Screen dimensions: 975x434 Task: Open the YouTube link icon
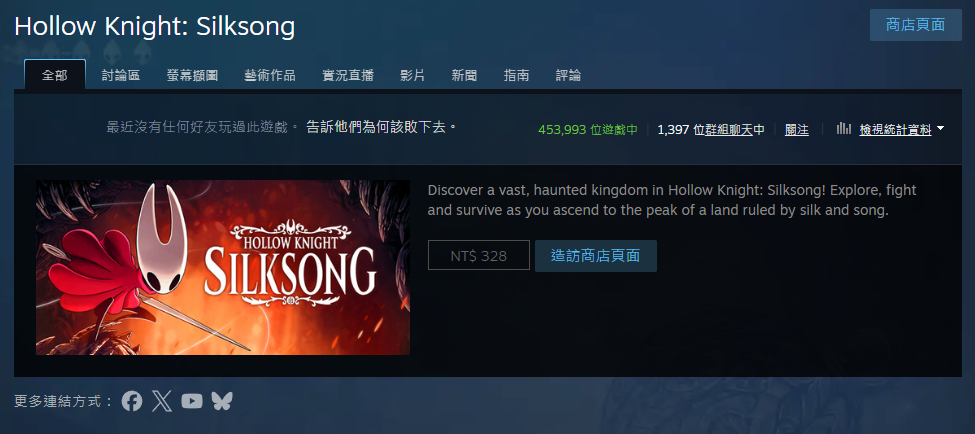coord(192,401)
